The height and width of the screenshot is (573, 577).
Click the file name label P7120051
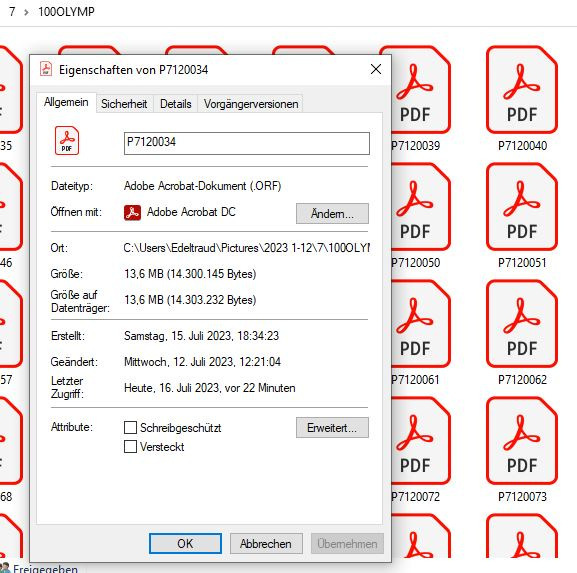pyautogui.click(x=522, y=263)
